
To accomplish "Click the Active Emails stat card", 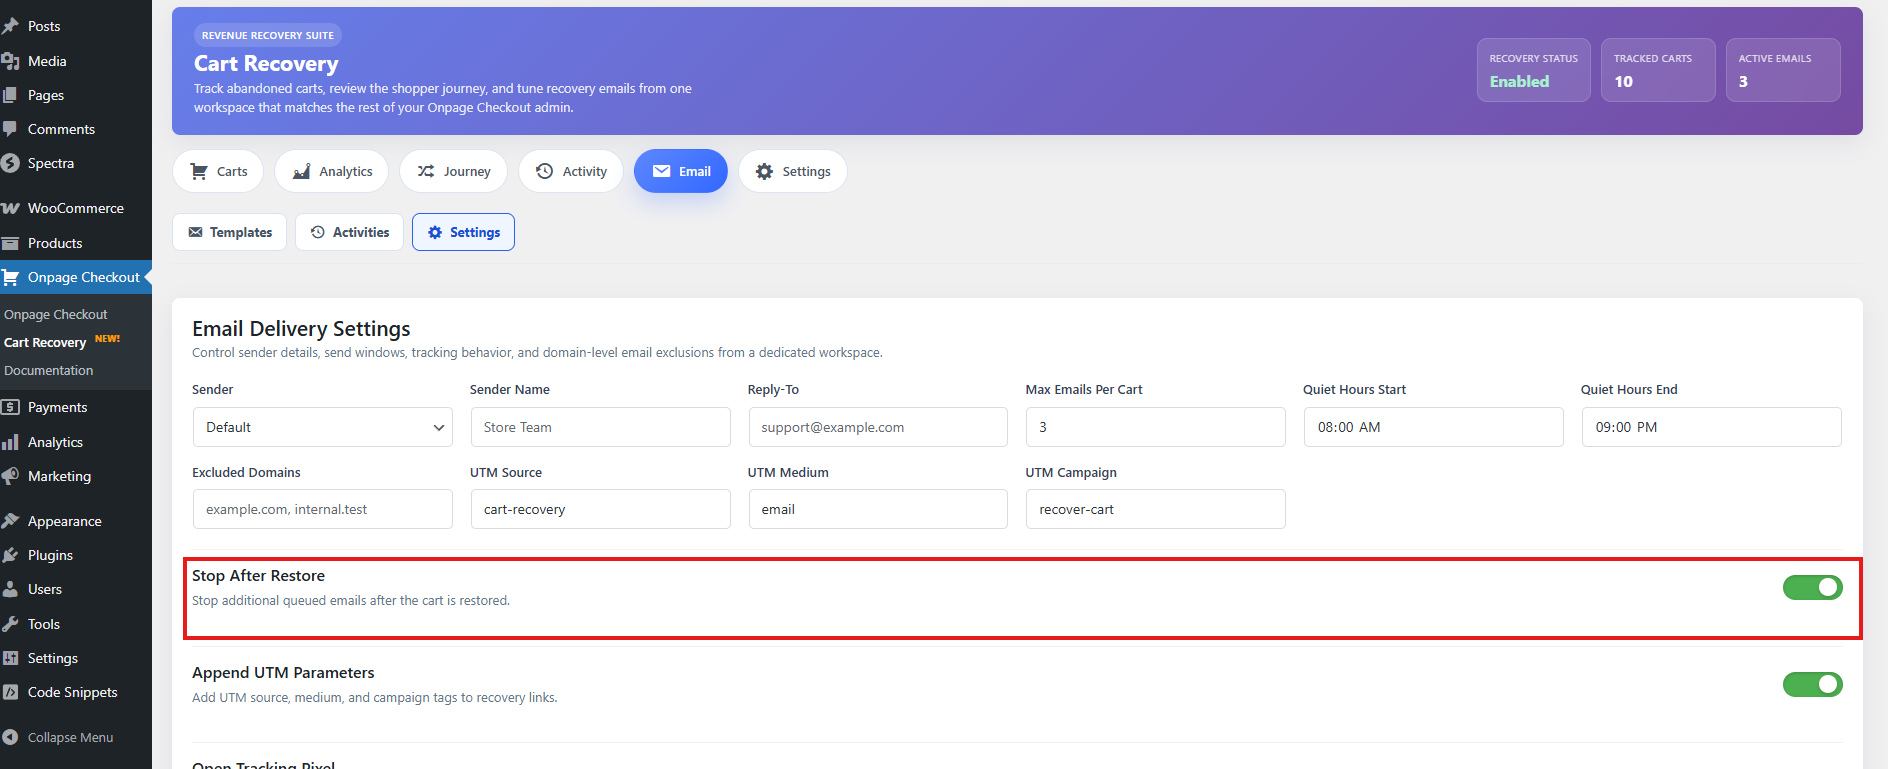I will (x=1783, y=70).
